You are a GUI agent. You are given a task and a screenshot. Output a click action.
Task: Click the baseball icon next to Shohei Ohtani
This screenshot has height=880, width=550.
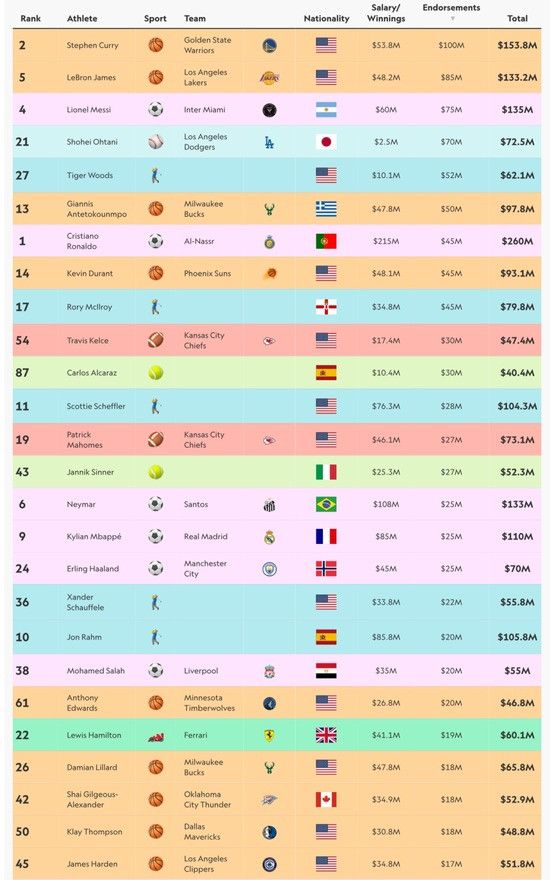tap(155, 142)
